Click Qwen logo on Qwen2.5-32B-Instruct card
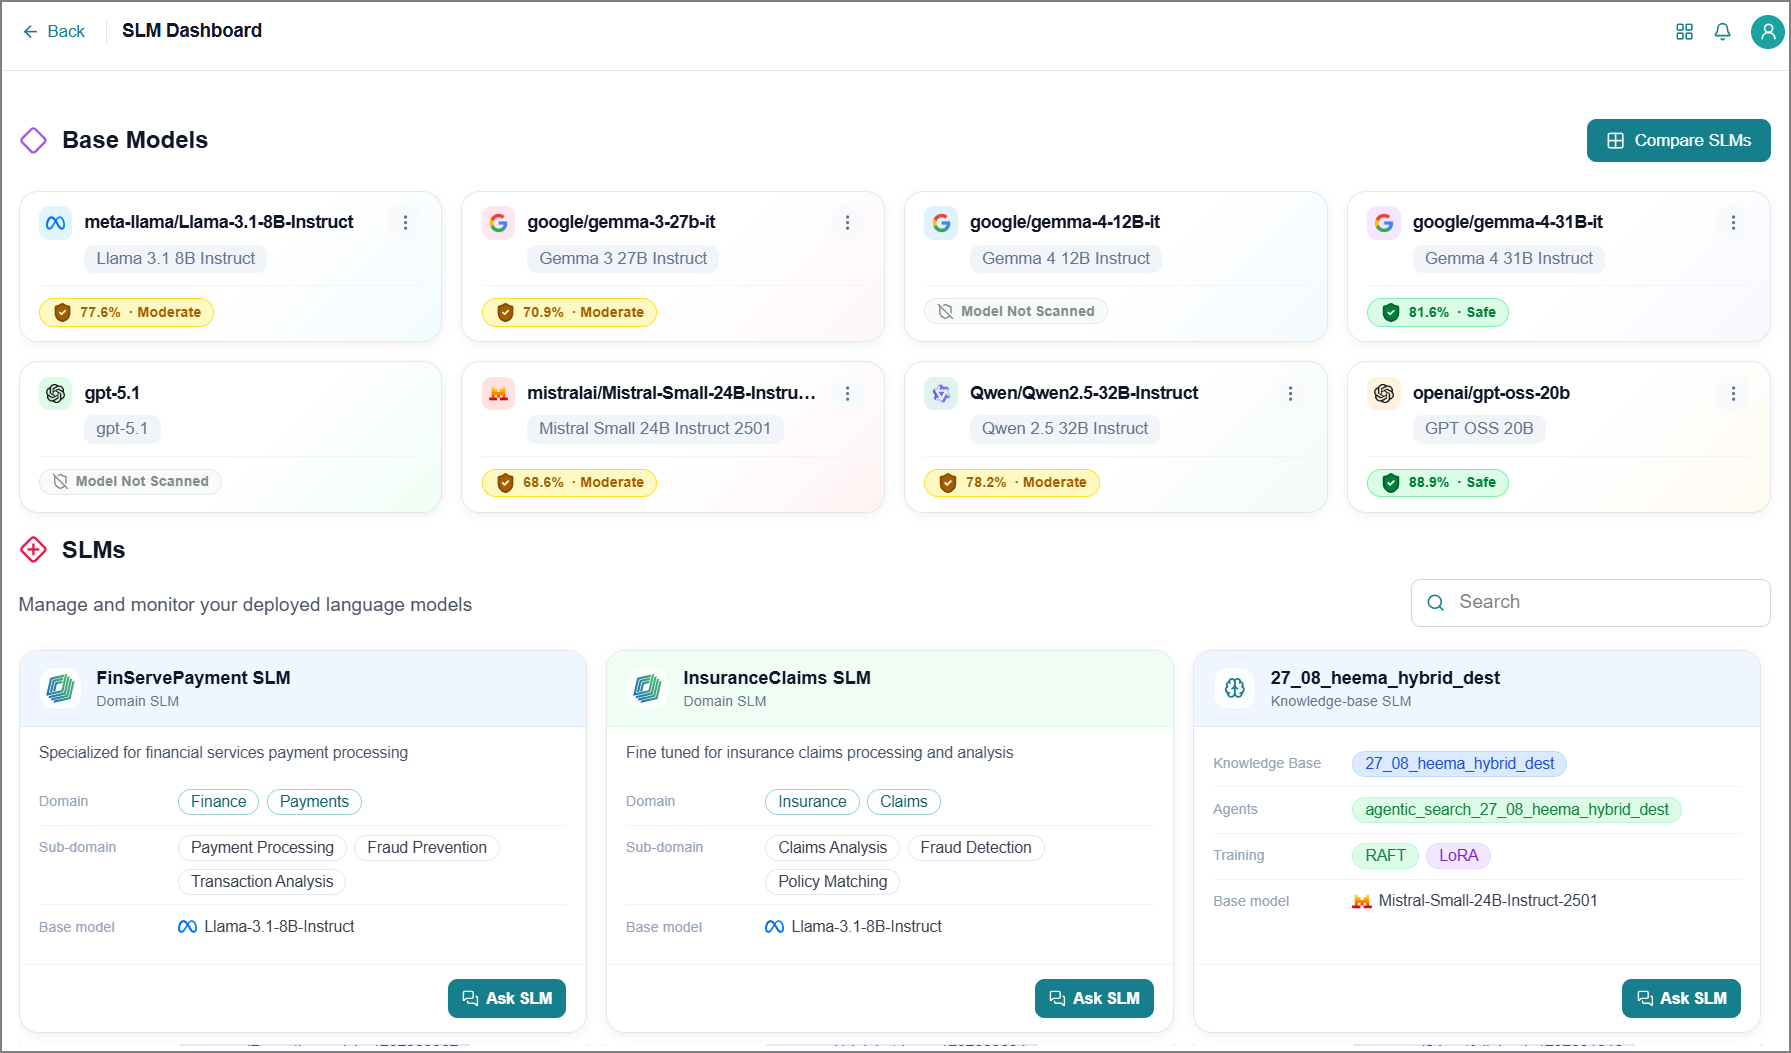 [x=941, y=394]
